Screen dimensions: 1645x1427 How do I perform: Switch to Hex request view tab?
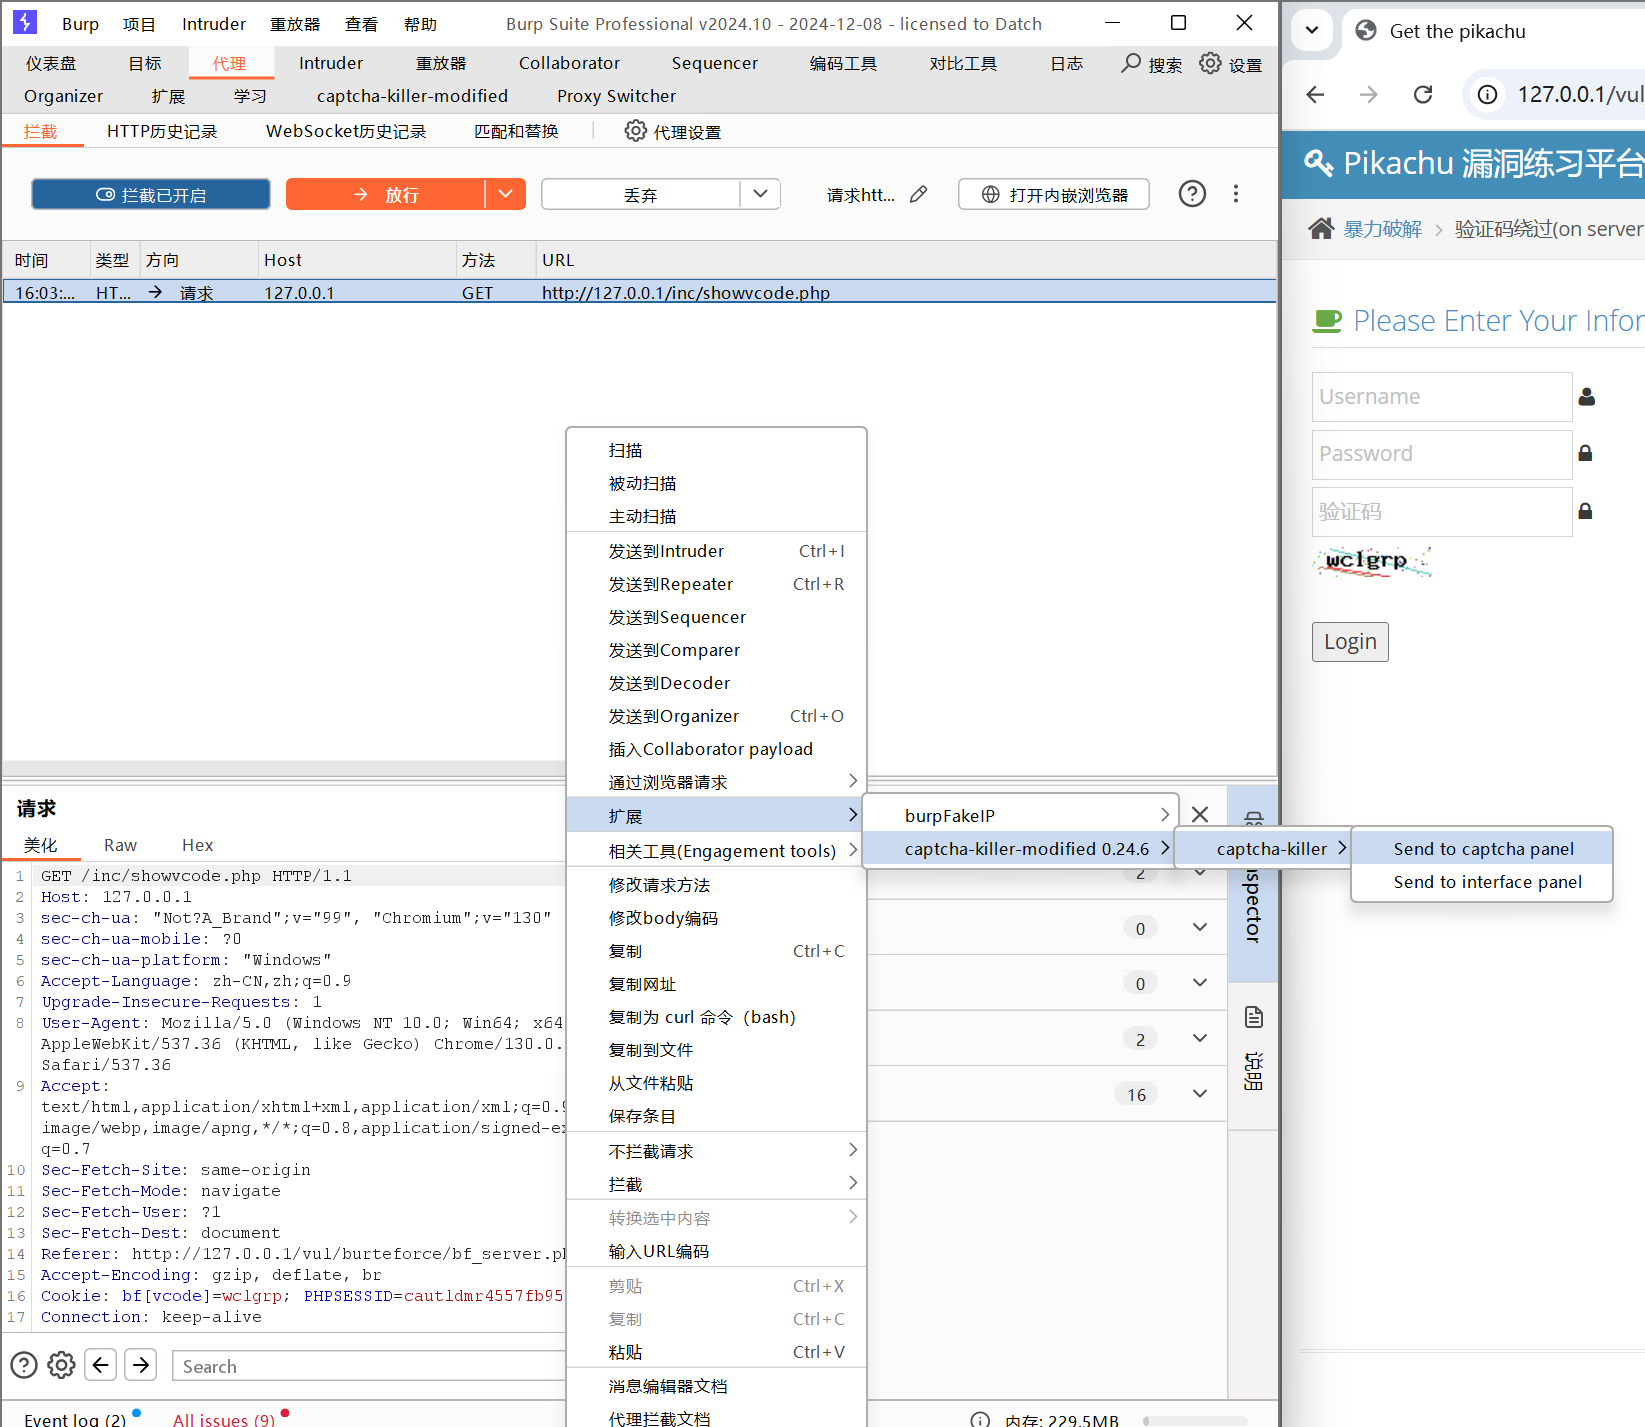click(x=197, y=845)
